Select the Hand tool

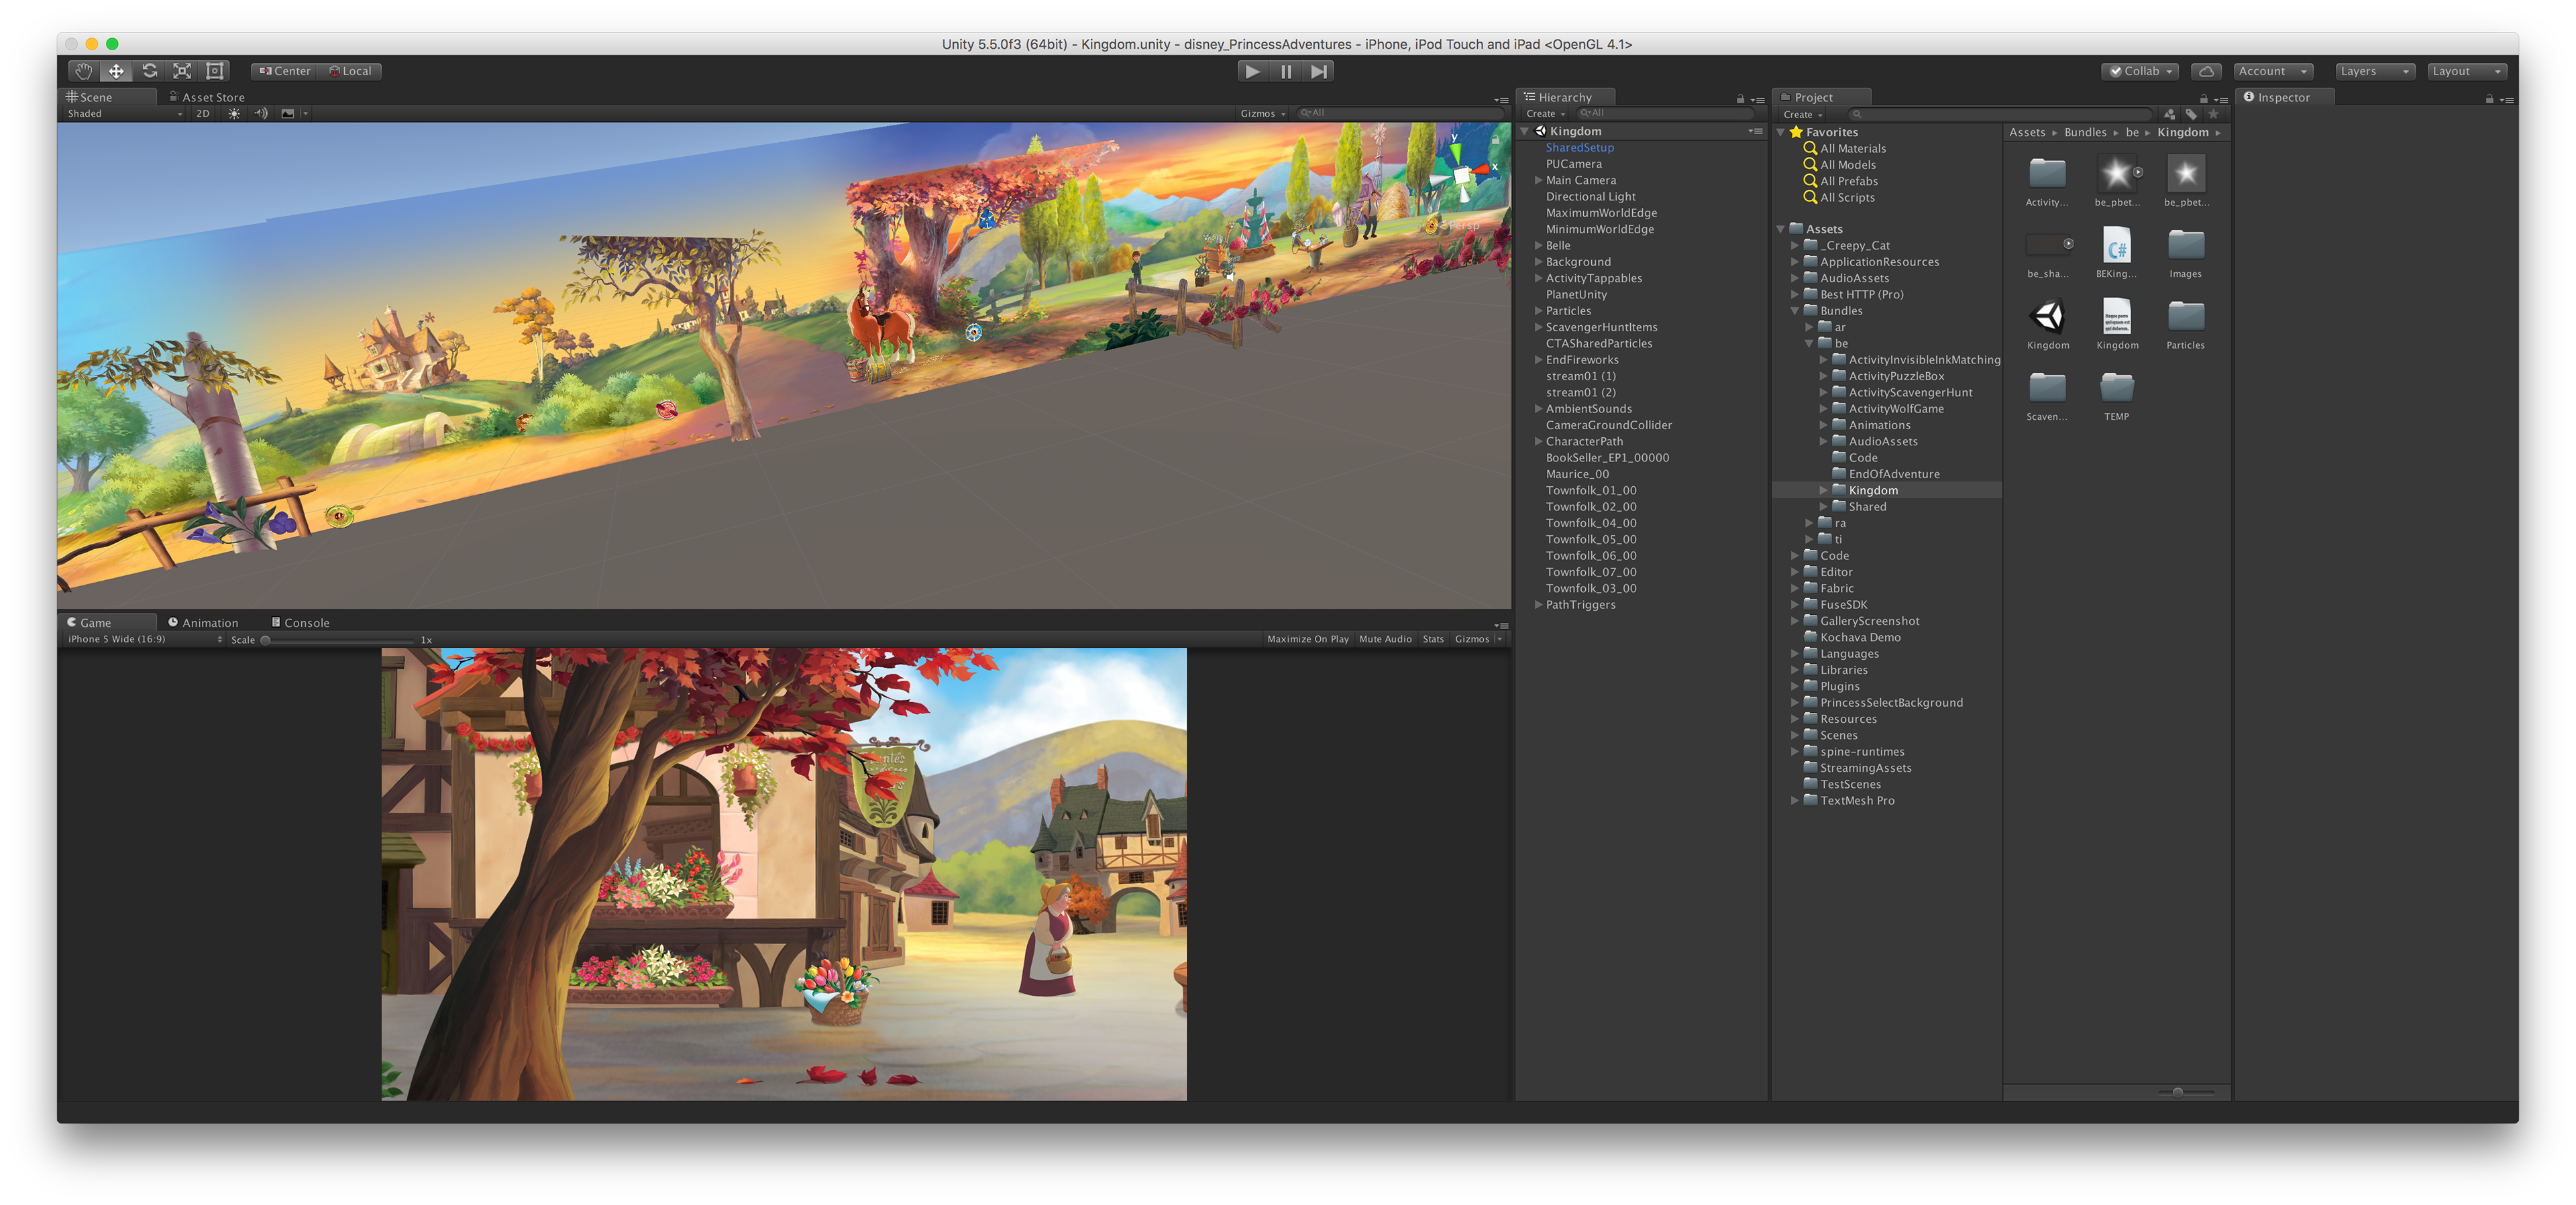click(84, 71)
